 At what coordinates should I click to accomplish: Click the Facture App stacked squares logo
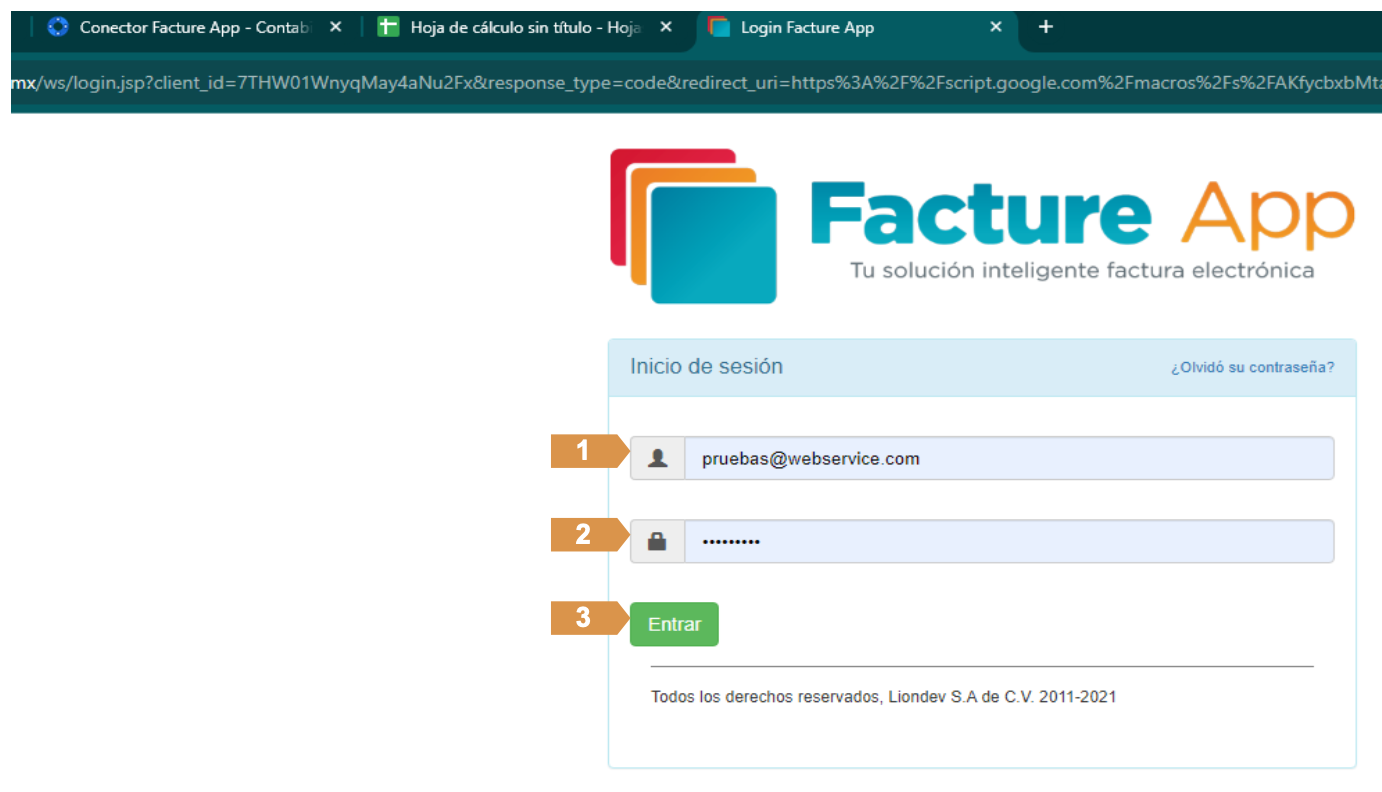click(693, 226)
